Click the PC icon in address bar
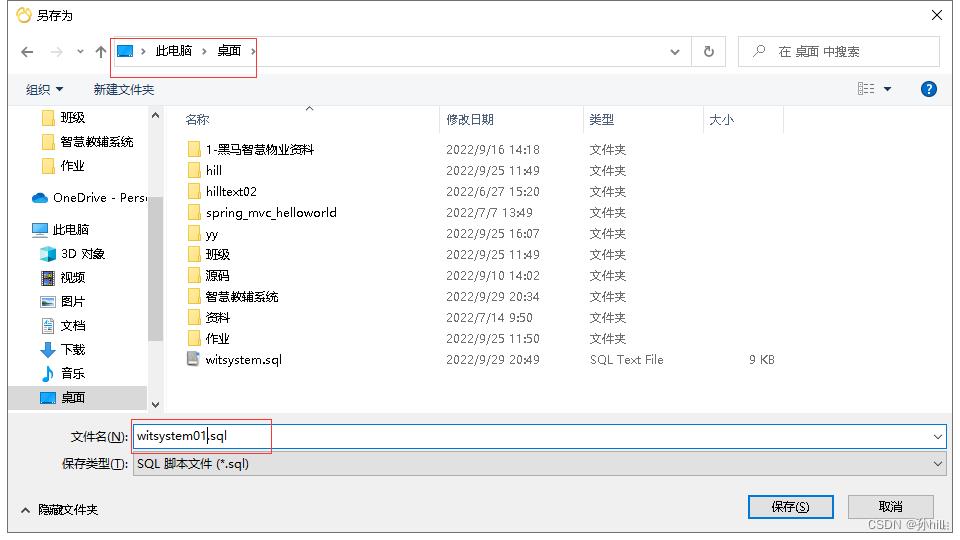Viewport: 960px width, 540px height. click(x=125, y=51)
